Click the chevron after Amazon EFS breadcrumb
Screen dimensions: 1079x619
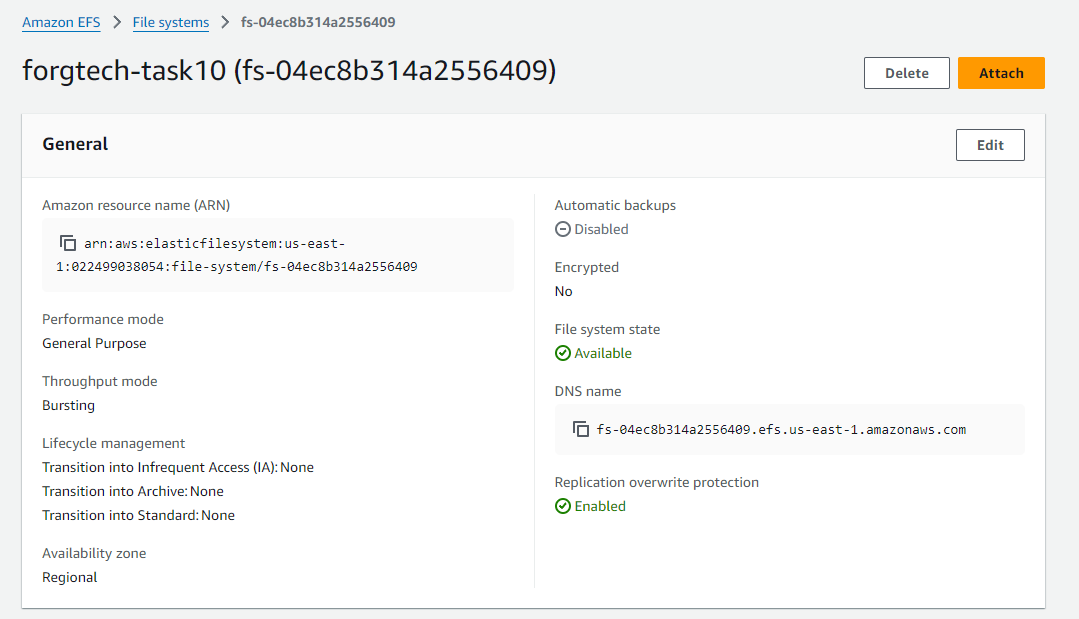click(118, 22)
